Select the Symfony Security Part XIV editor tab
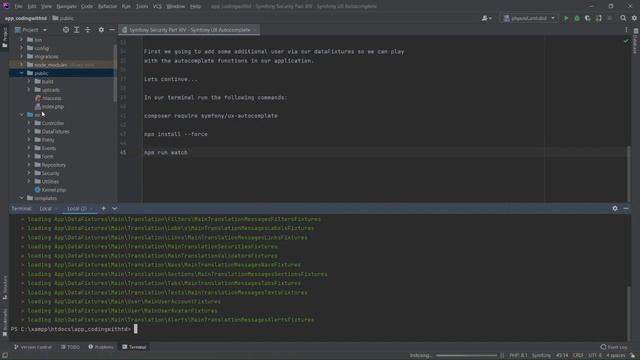Viewport: 640px width, 360px height. (189, 30)
